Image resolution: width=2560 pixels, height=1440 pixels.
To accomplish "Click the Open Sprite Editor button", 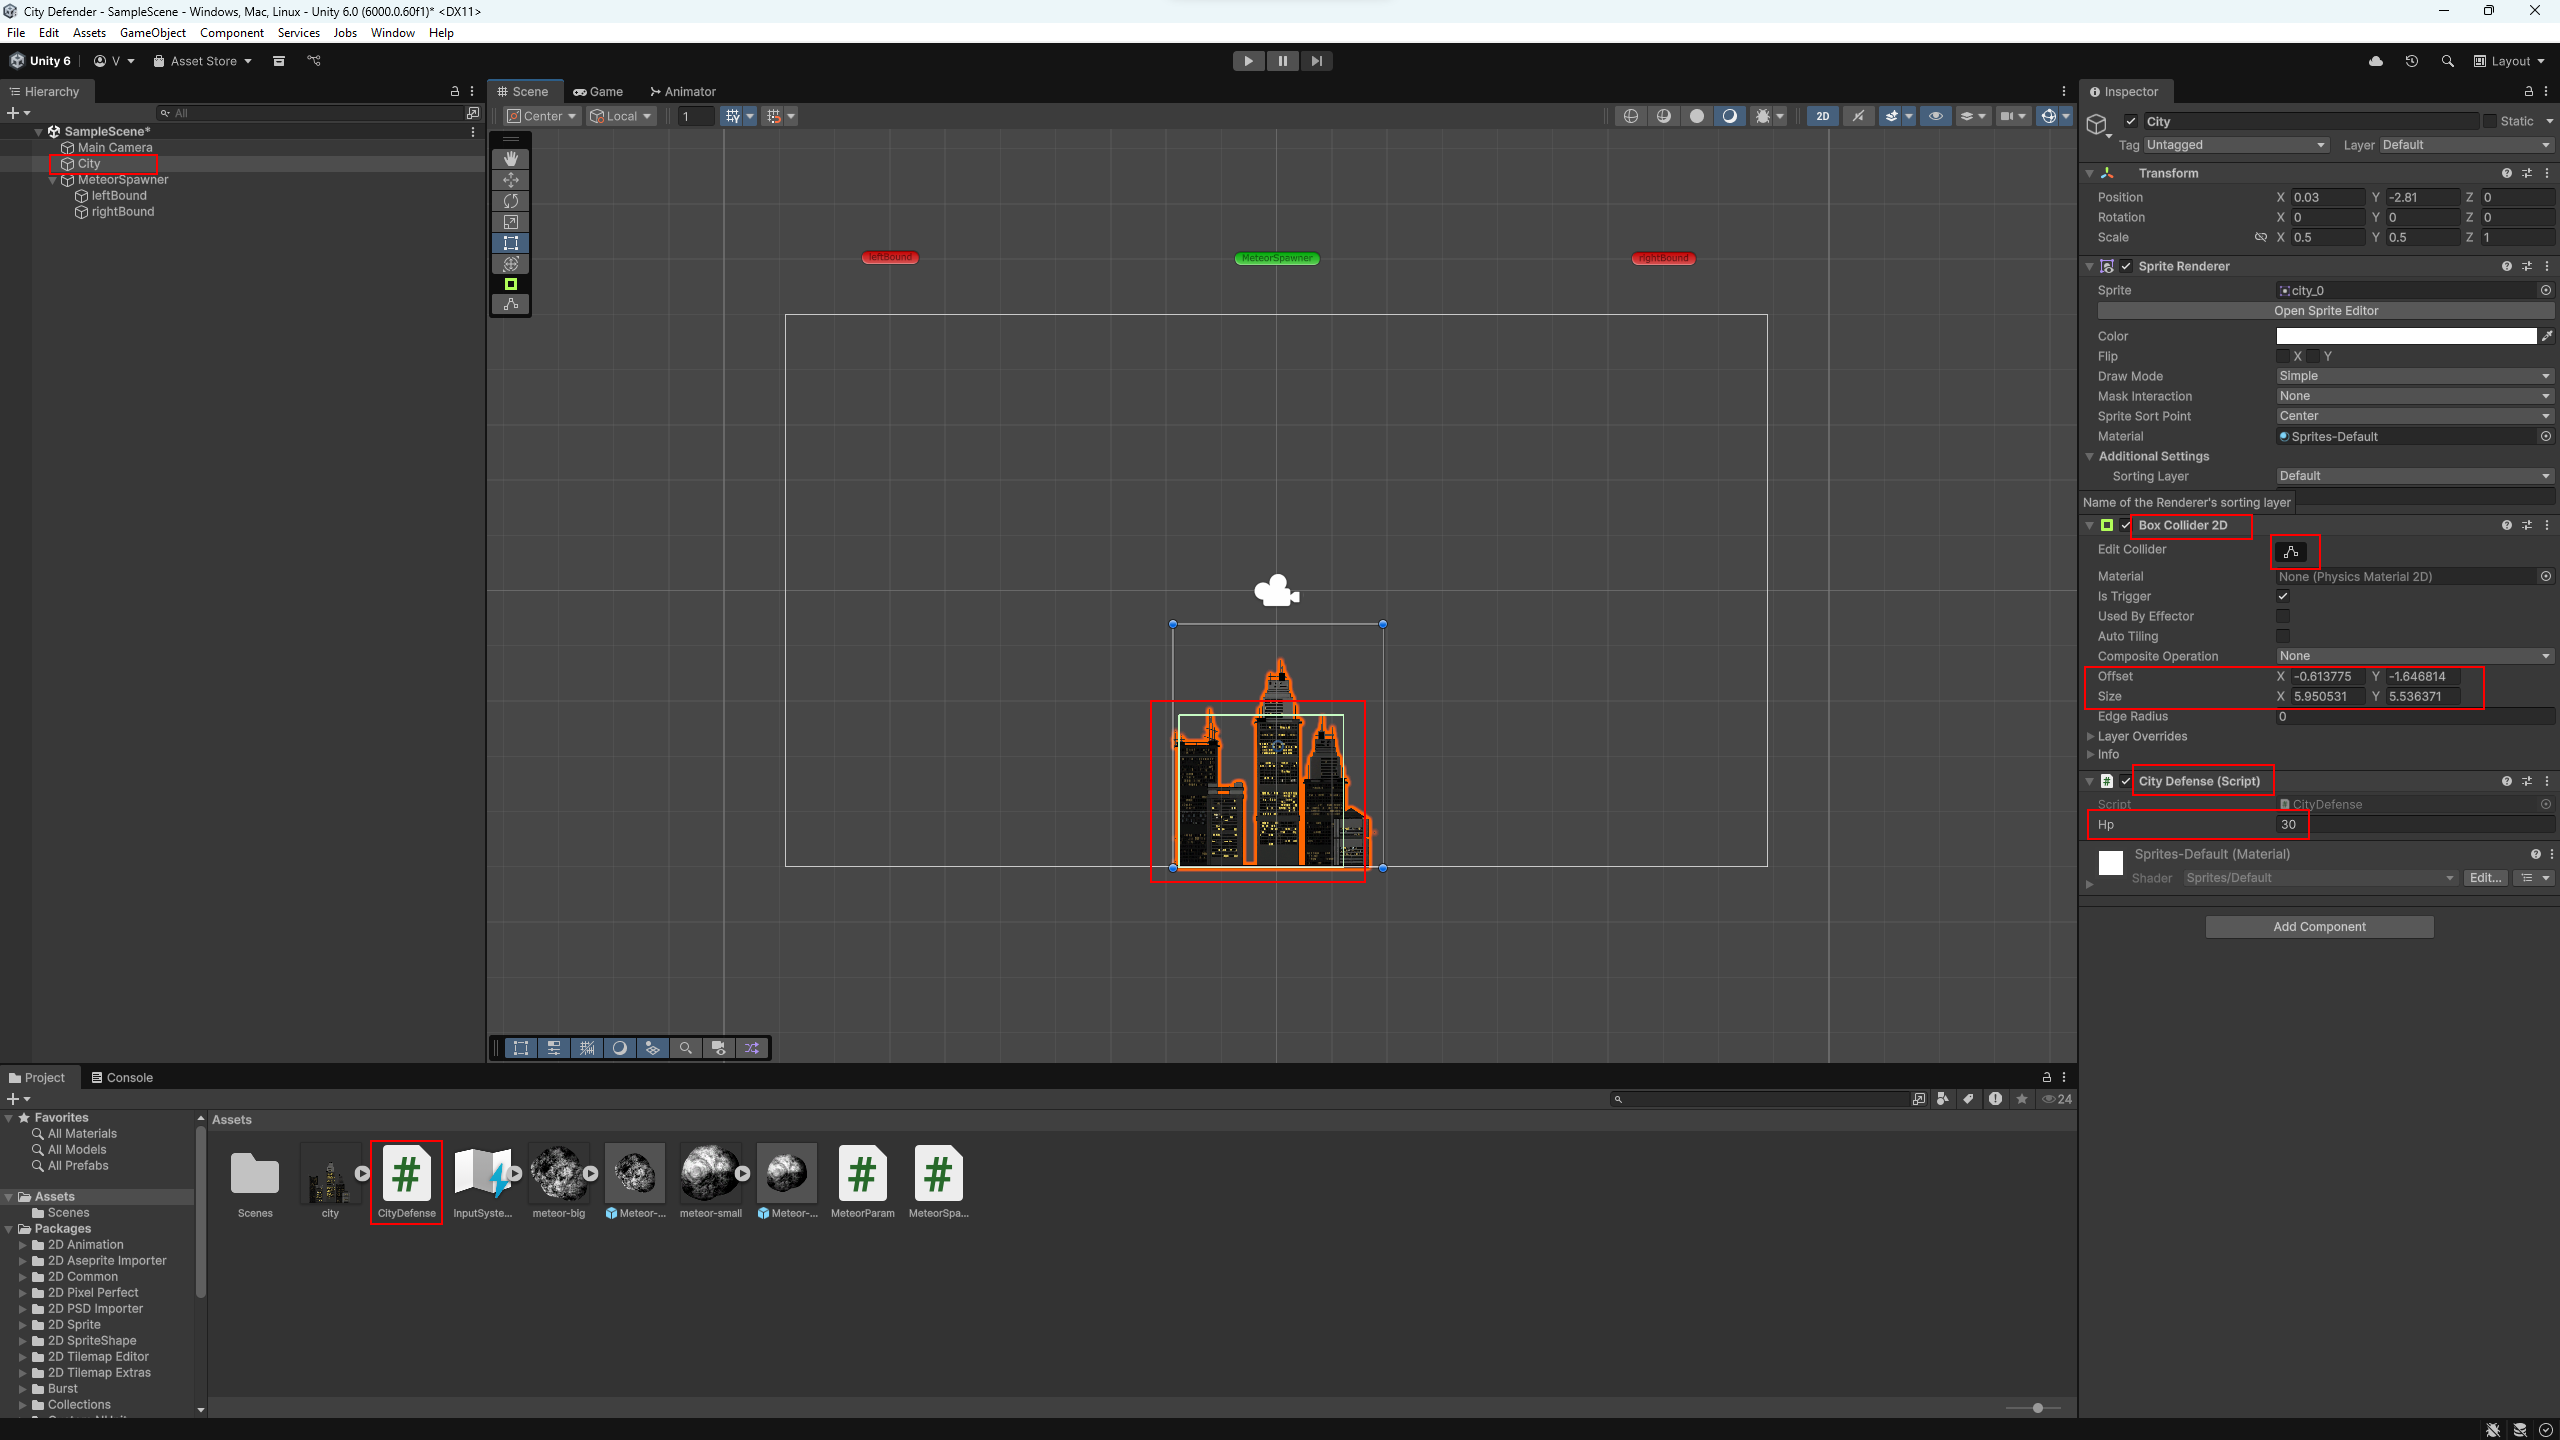I will coord(2325,311).
